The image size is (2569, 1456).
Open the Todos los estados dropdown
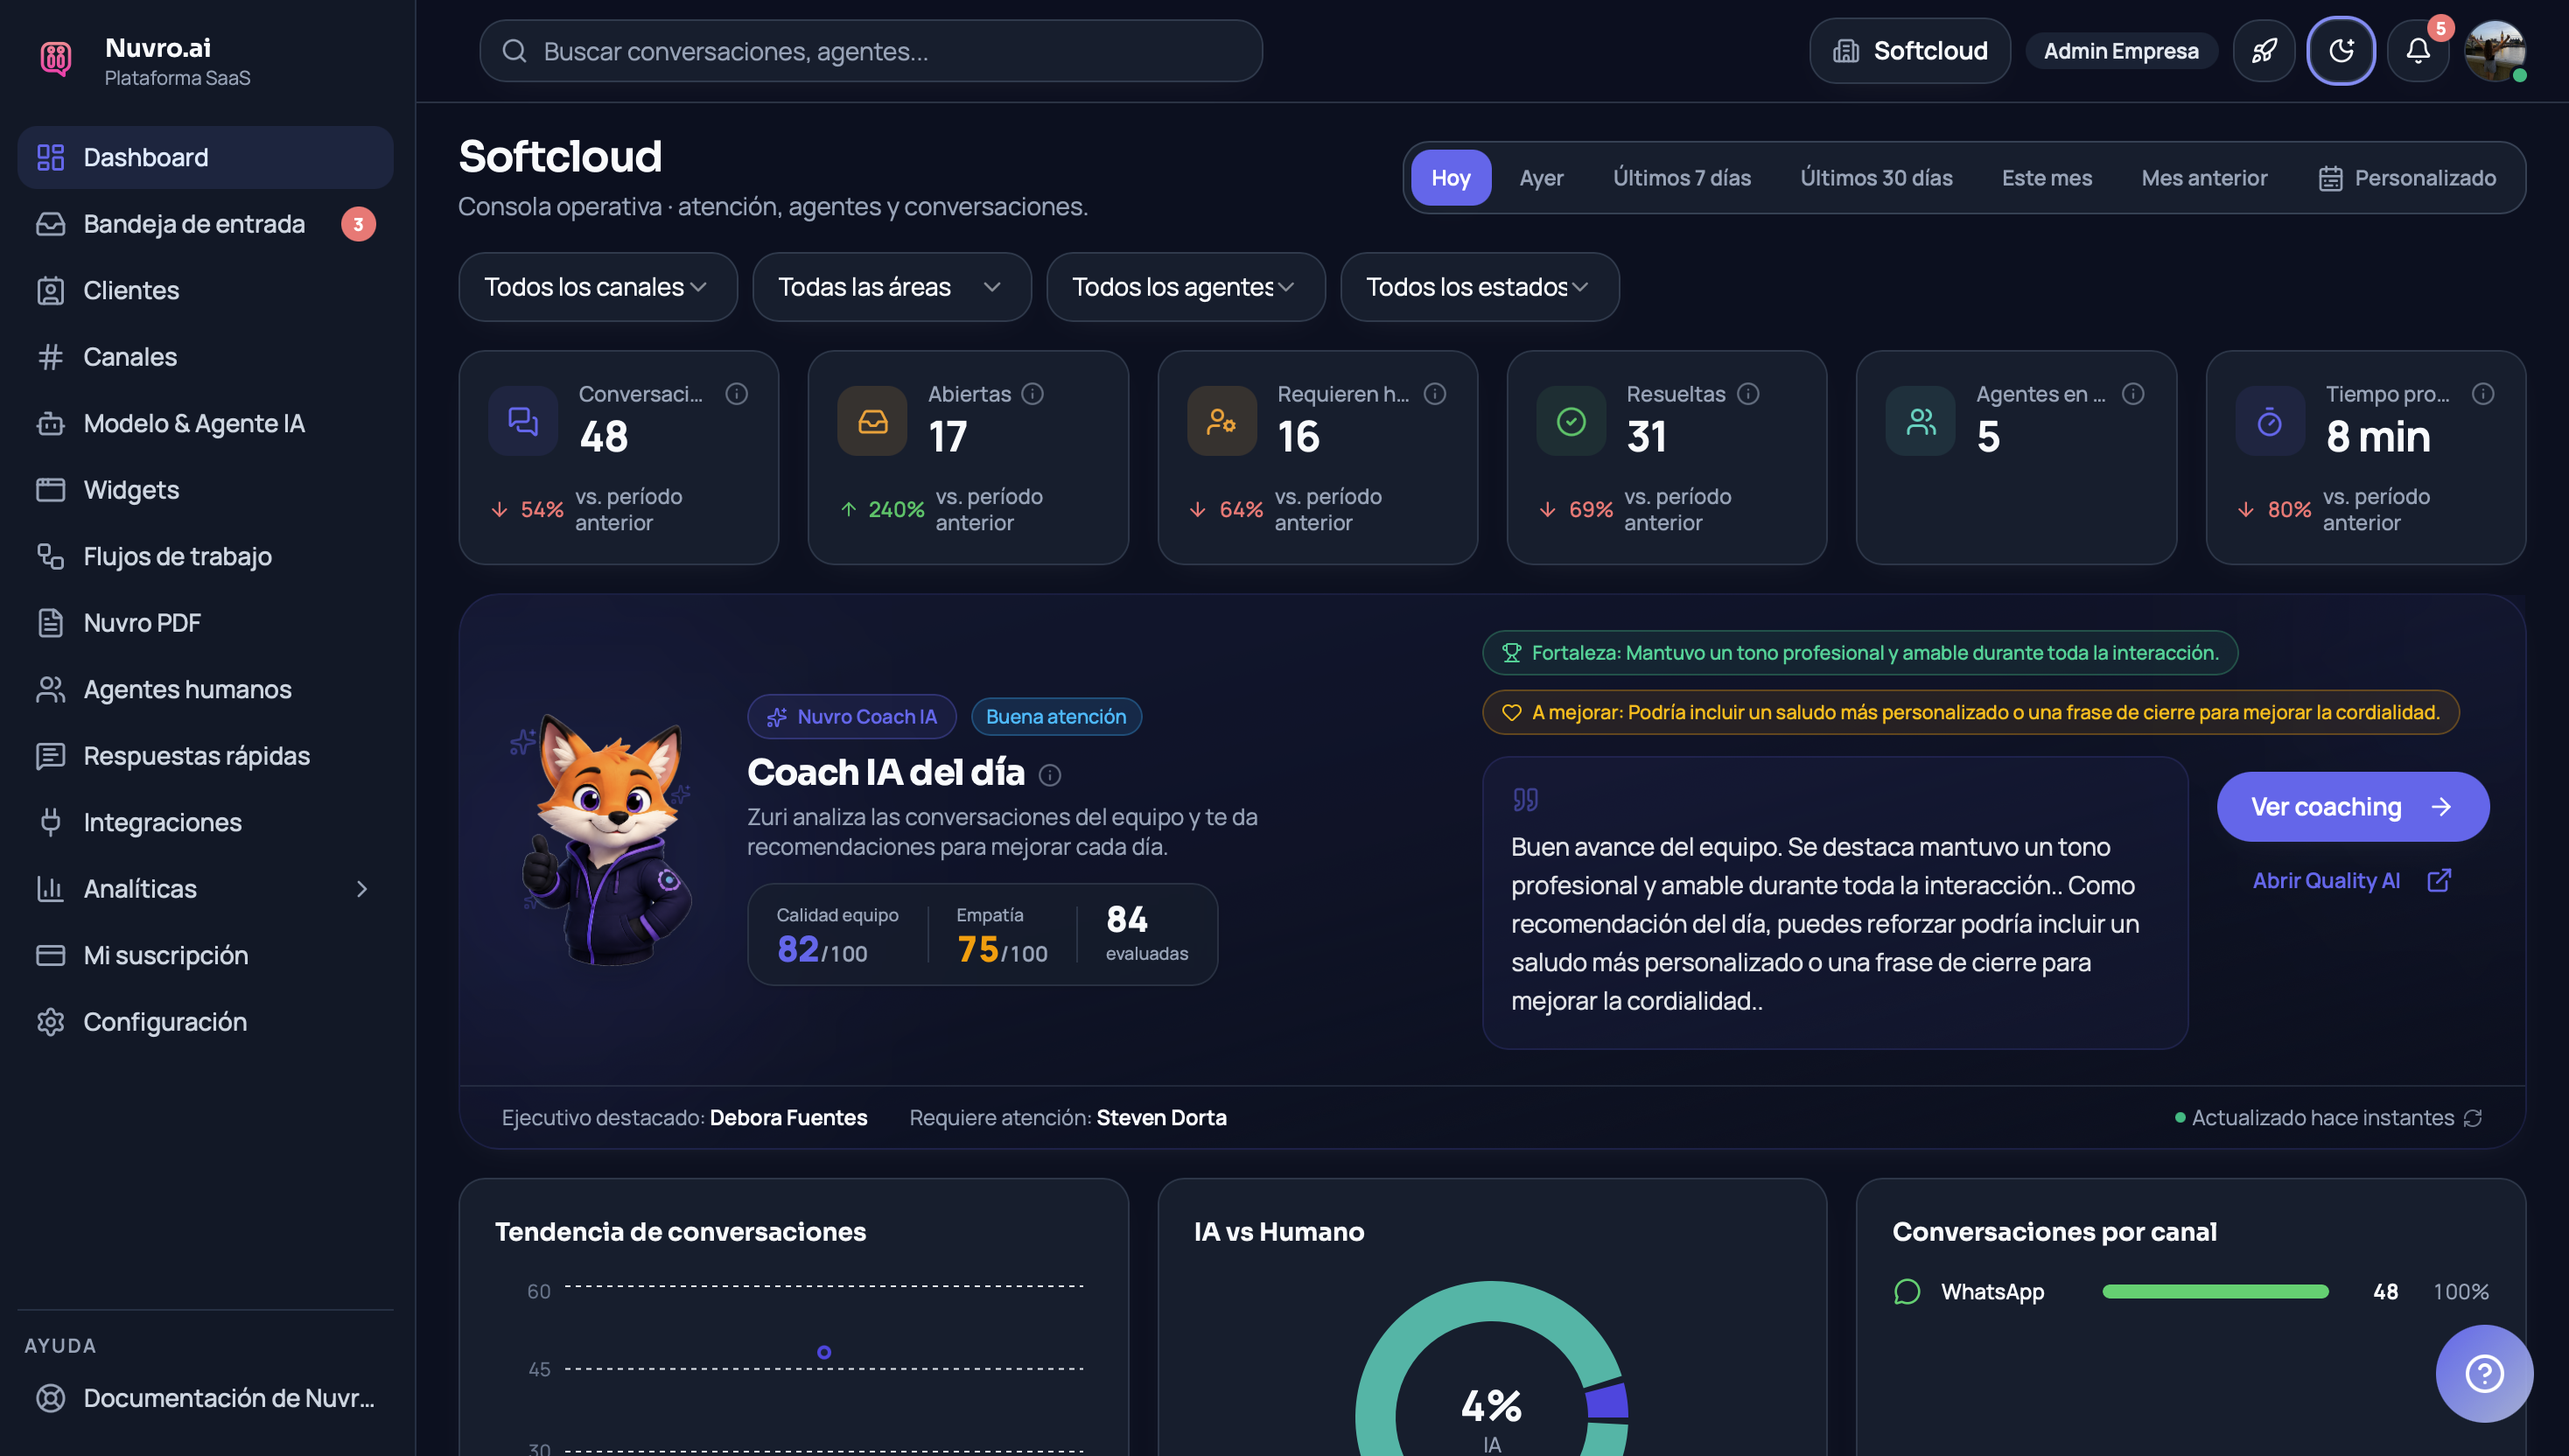point(1480,287)
